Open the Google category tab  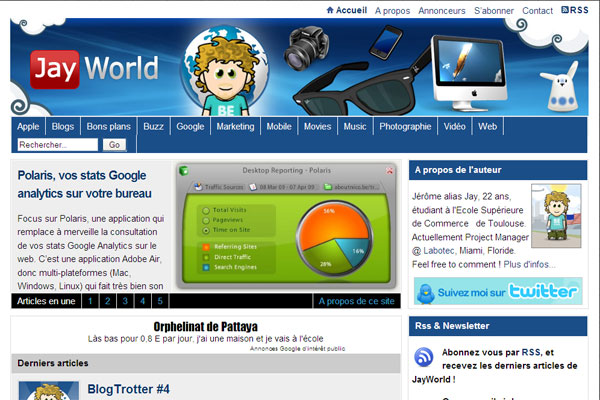(x=190, y=126)
